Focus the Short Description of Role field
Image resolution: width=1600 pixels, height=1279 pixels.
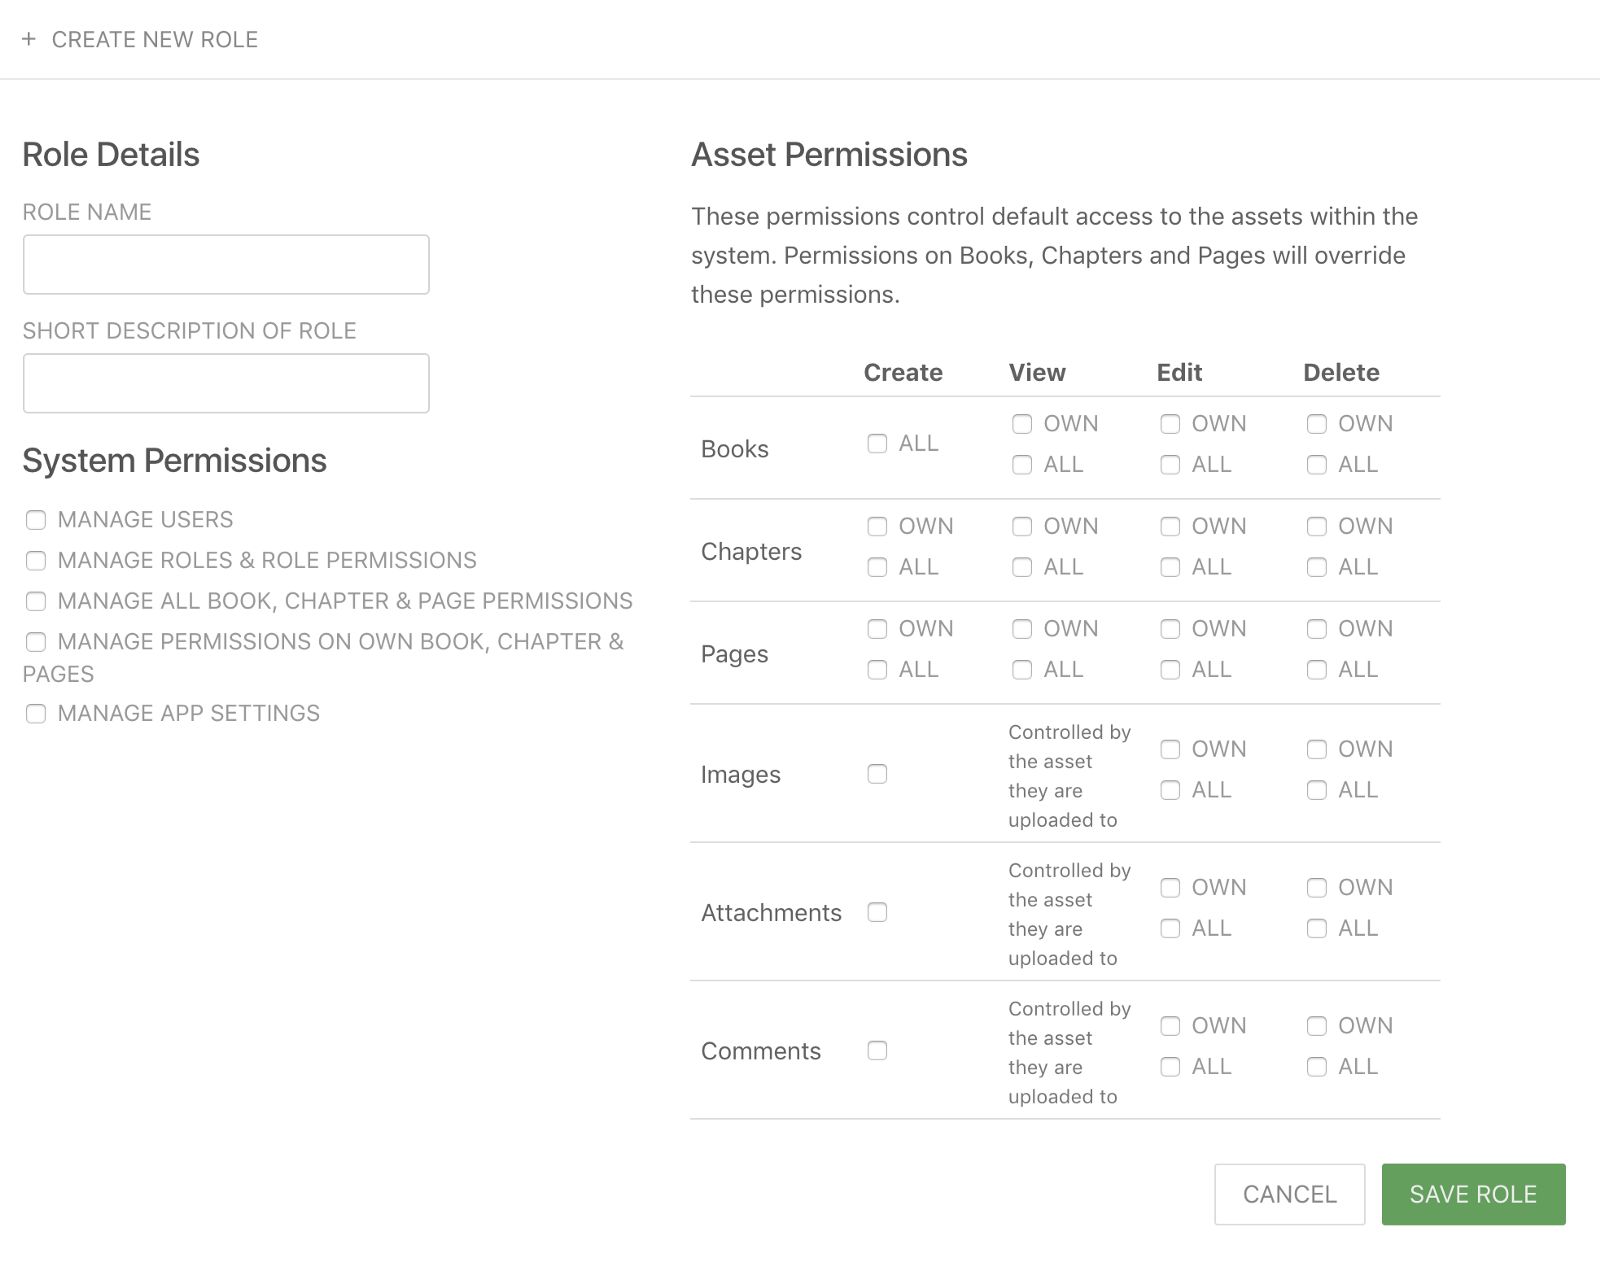(x=226, y=383)
